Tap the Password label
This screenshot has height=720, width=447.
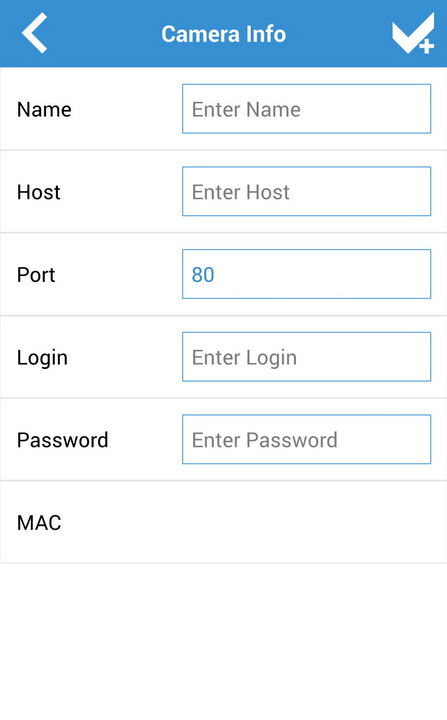[62, 440]
